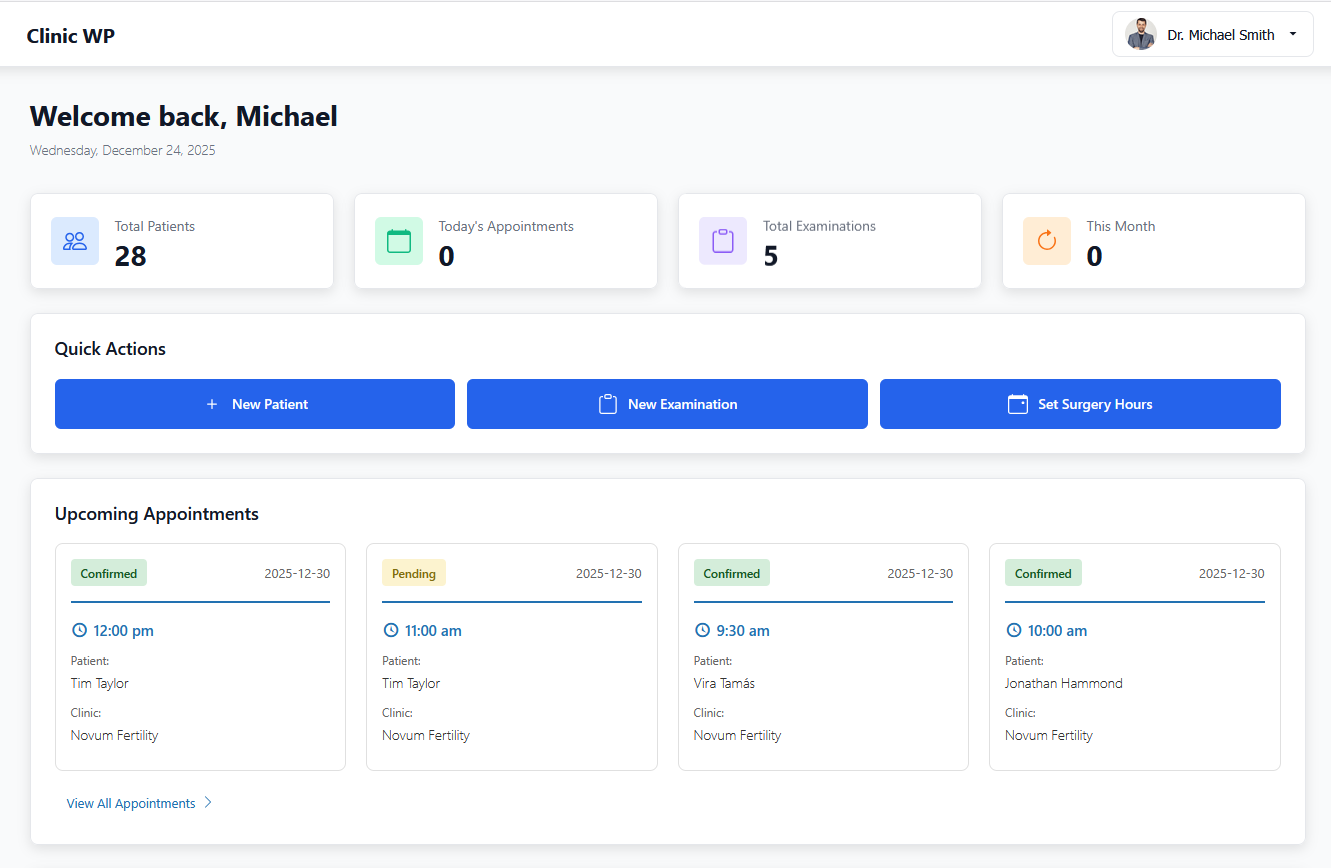Click the Total Patients people icon
The width and height of the screenshot is (1331, 868).
[75, 241]
